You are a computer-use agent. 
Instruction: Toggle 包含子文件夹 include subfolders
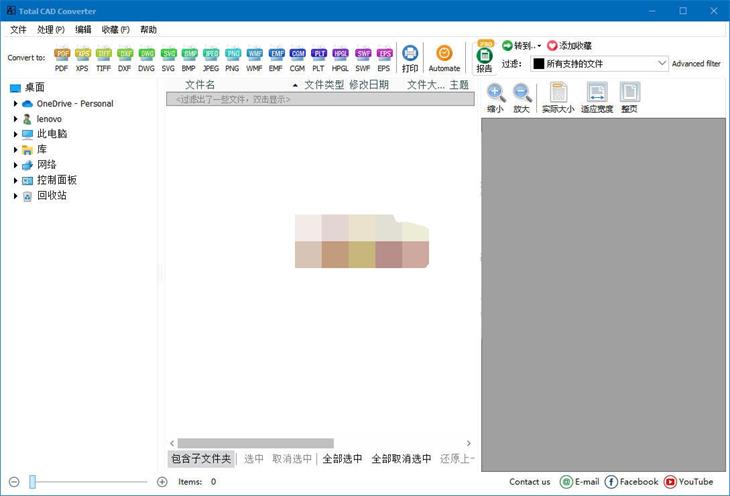tap(201, 459)
